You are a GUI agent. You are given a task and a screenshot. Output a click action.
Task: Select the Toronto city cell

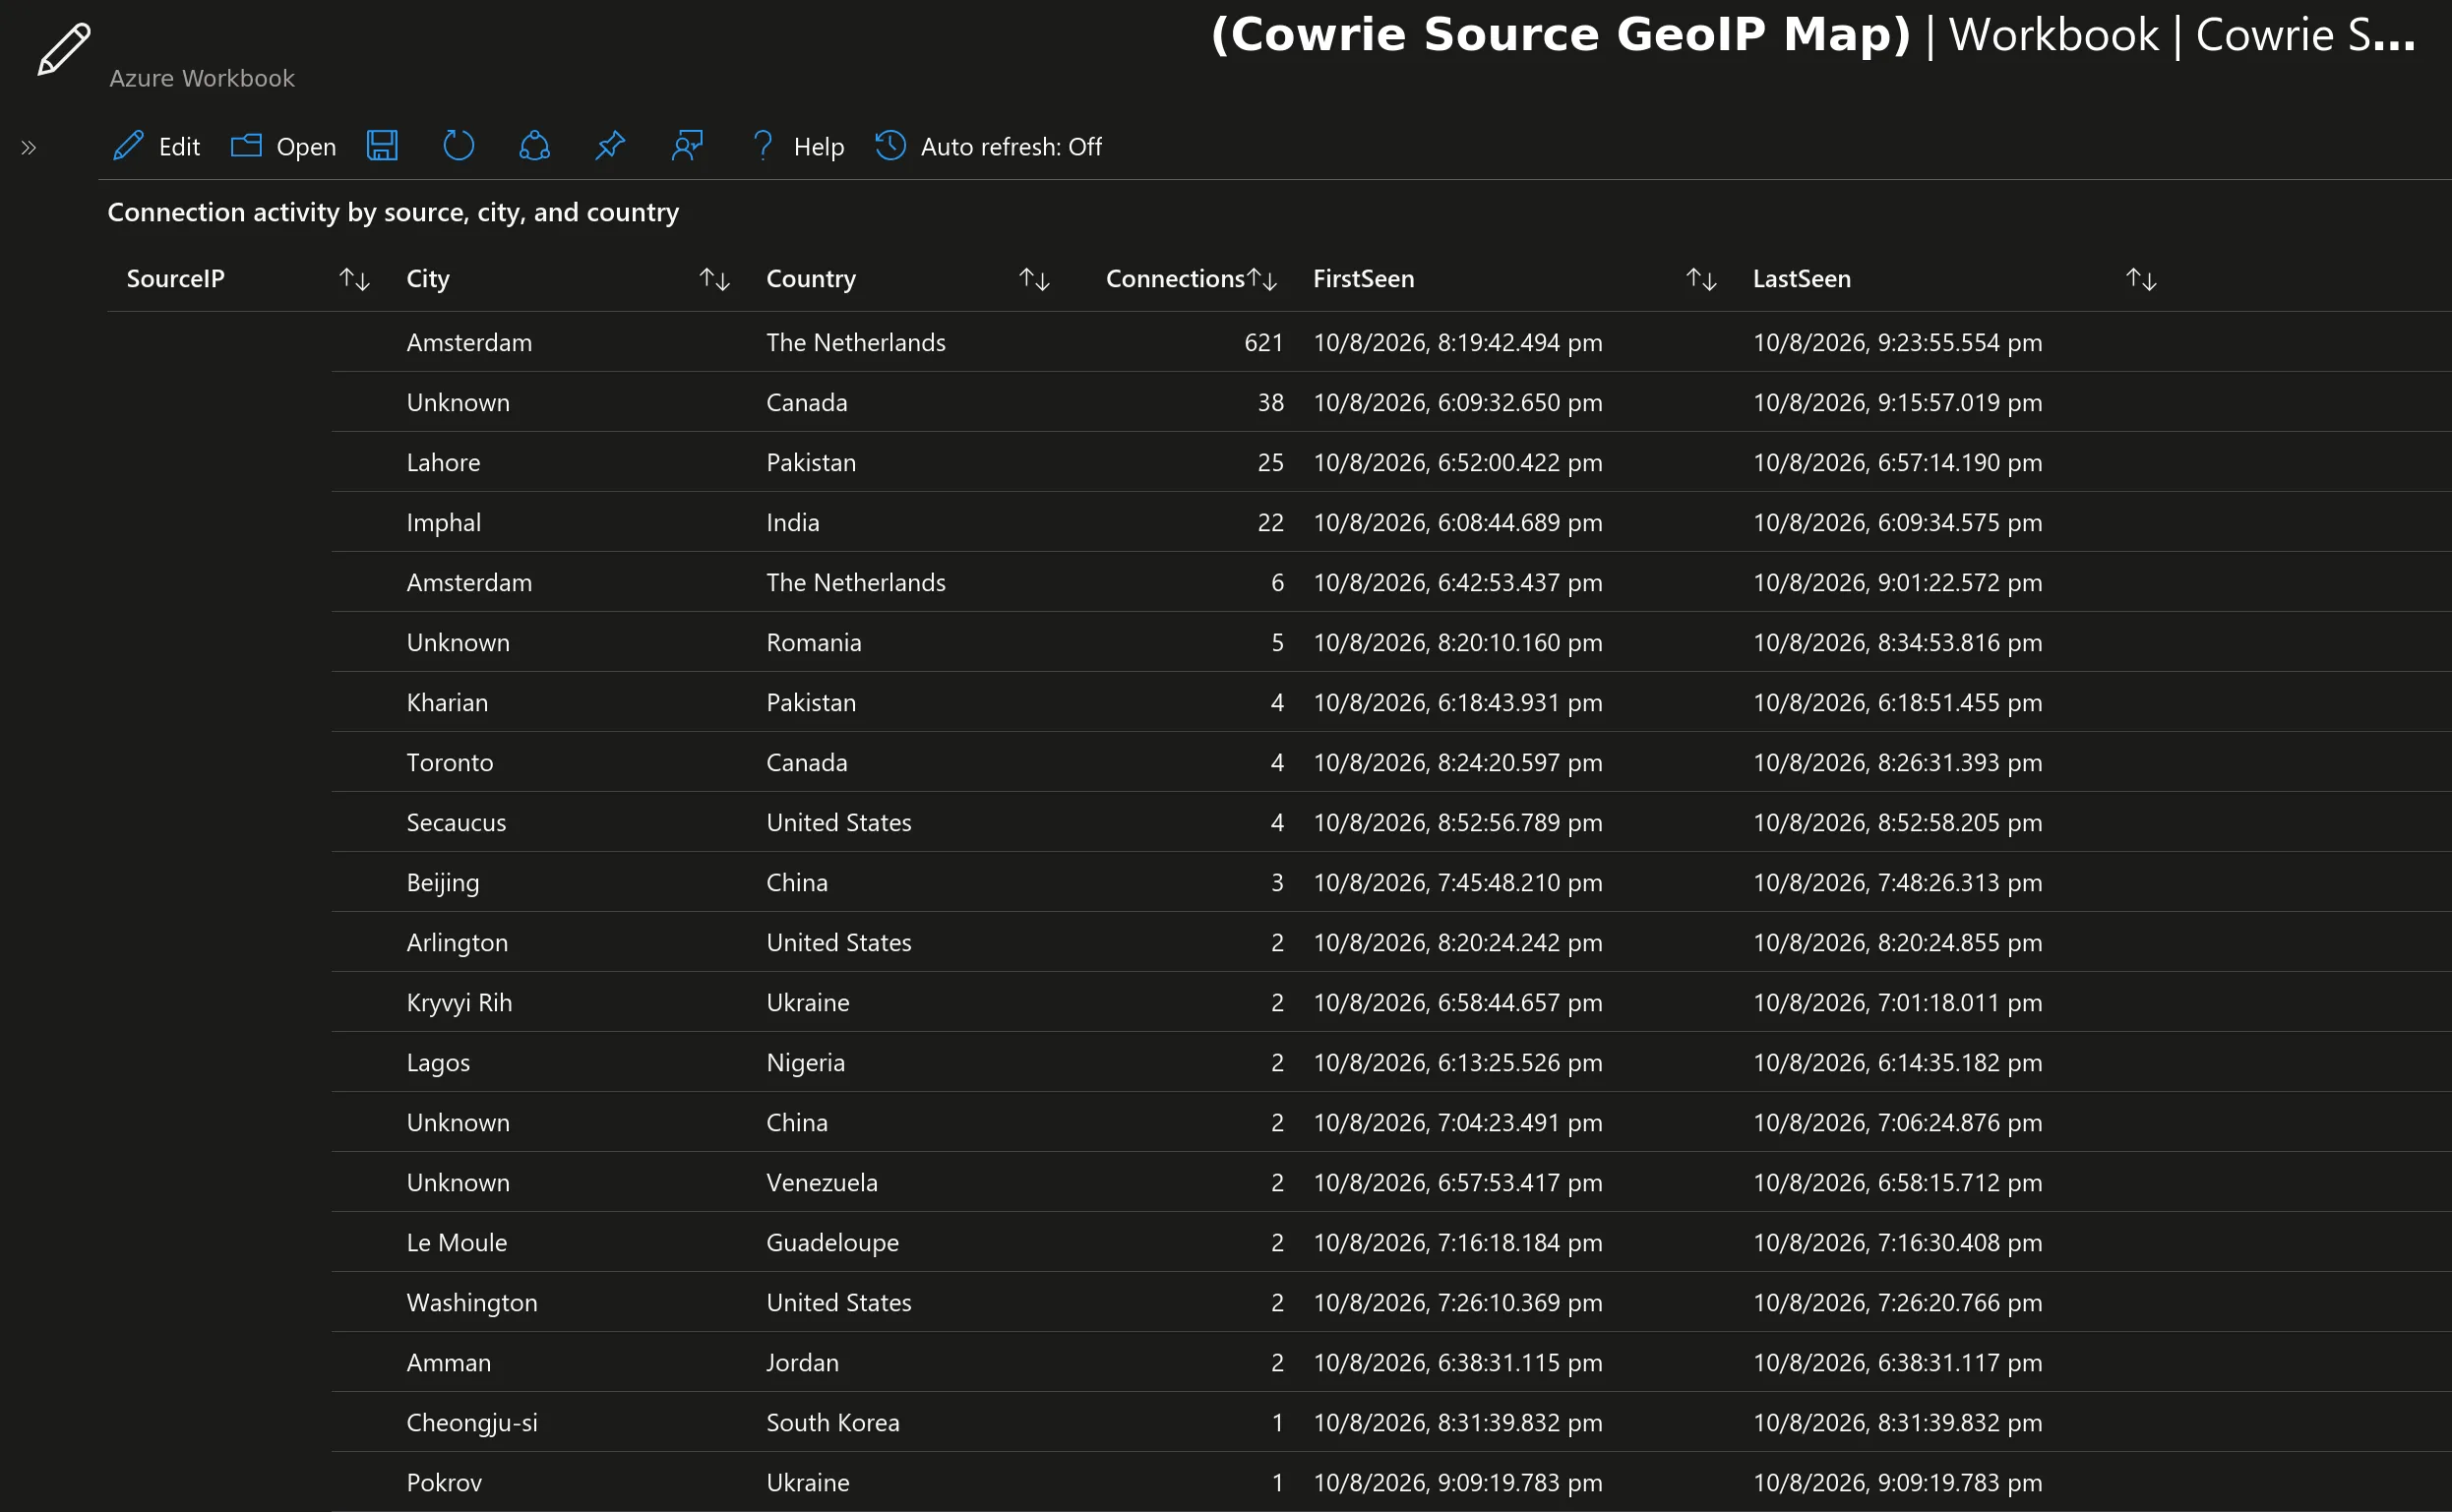pyautogui.click(x=450, y=763)
